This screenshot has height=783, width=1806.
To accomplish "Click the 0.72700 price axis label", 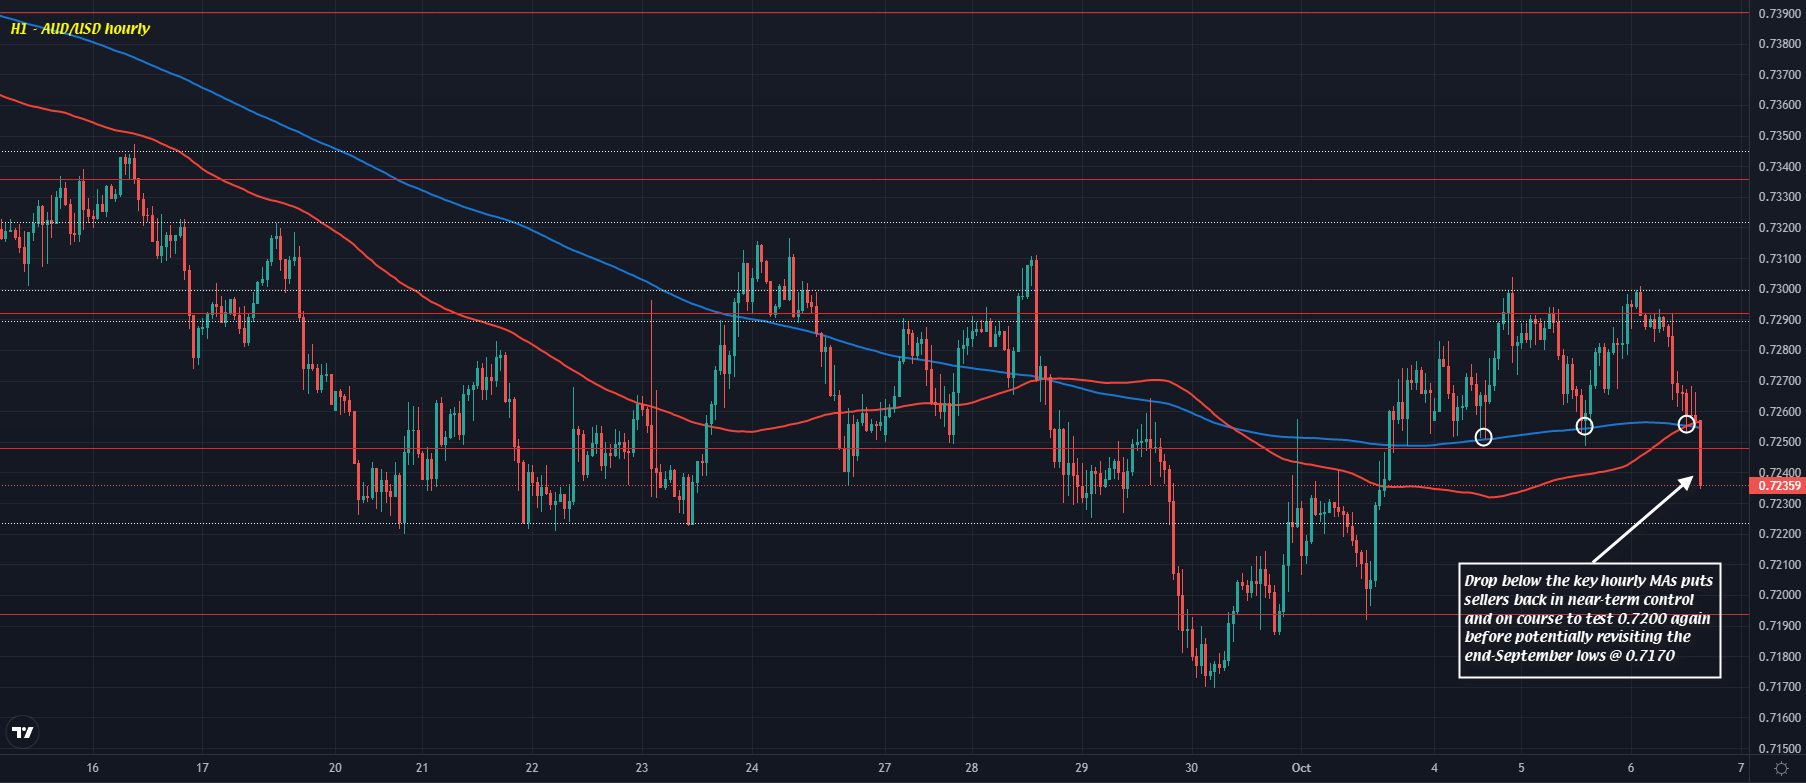I will 1780,381.
